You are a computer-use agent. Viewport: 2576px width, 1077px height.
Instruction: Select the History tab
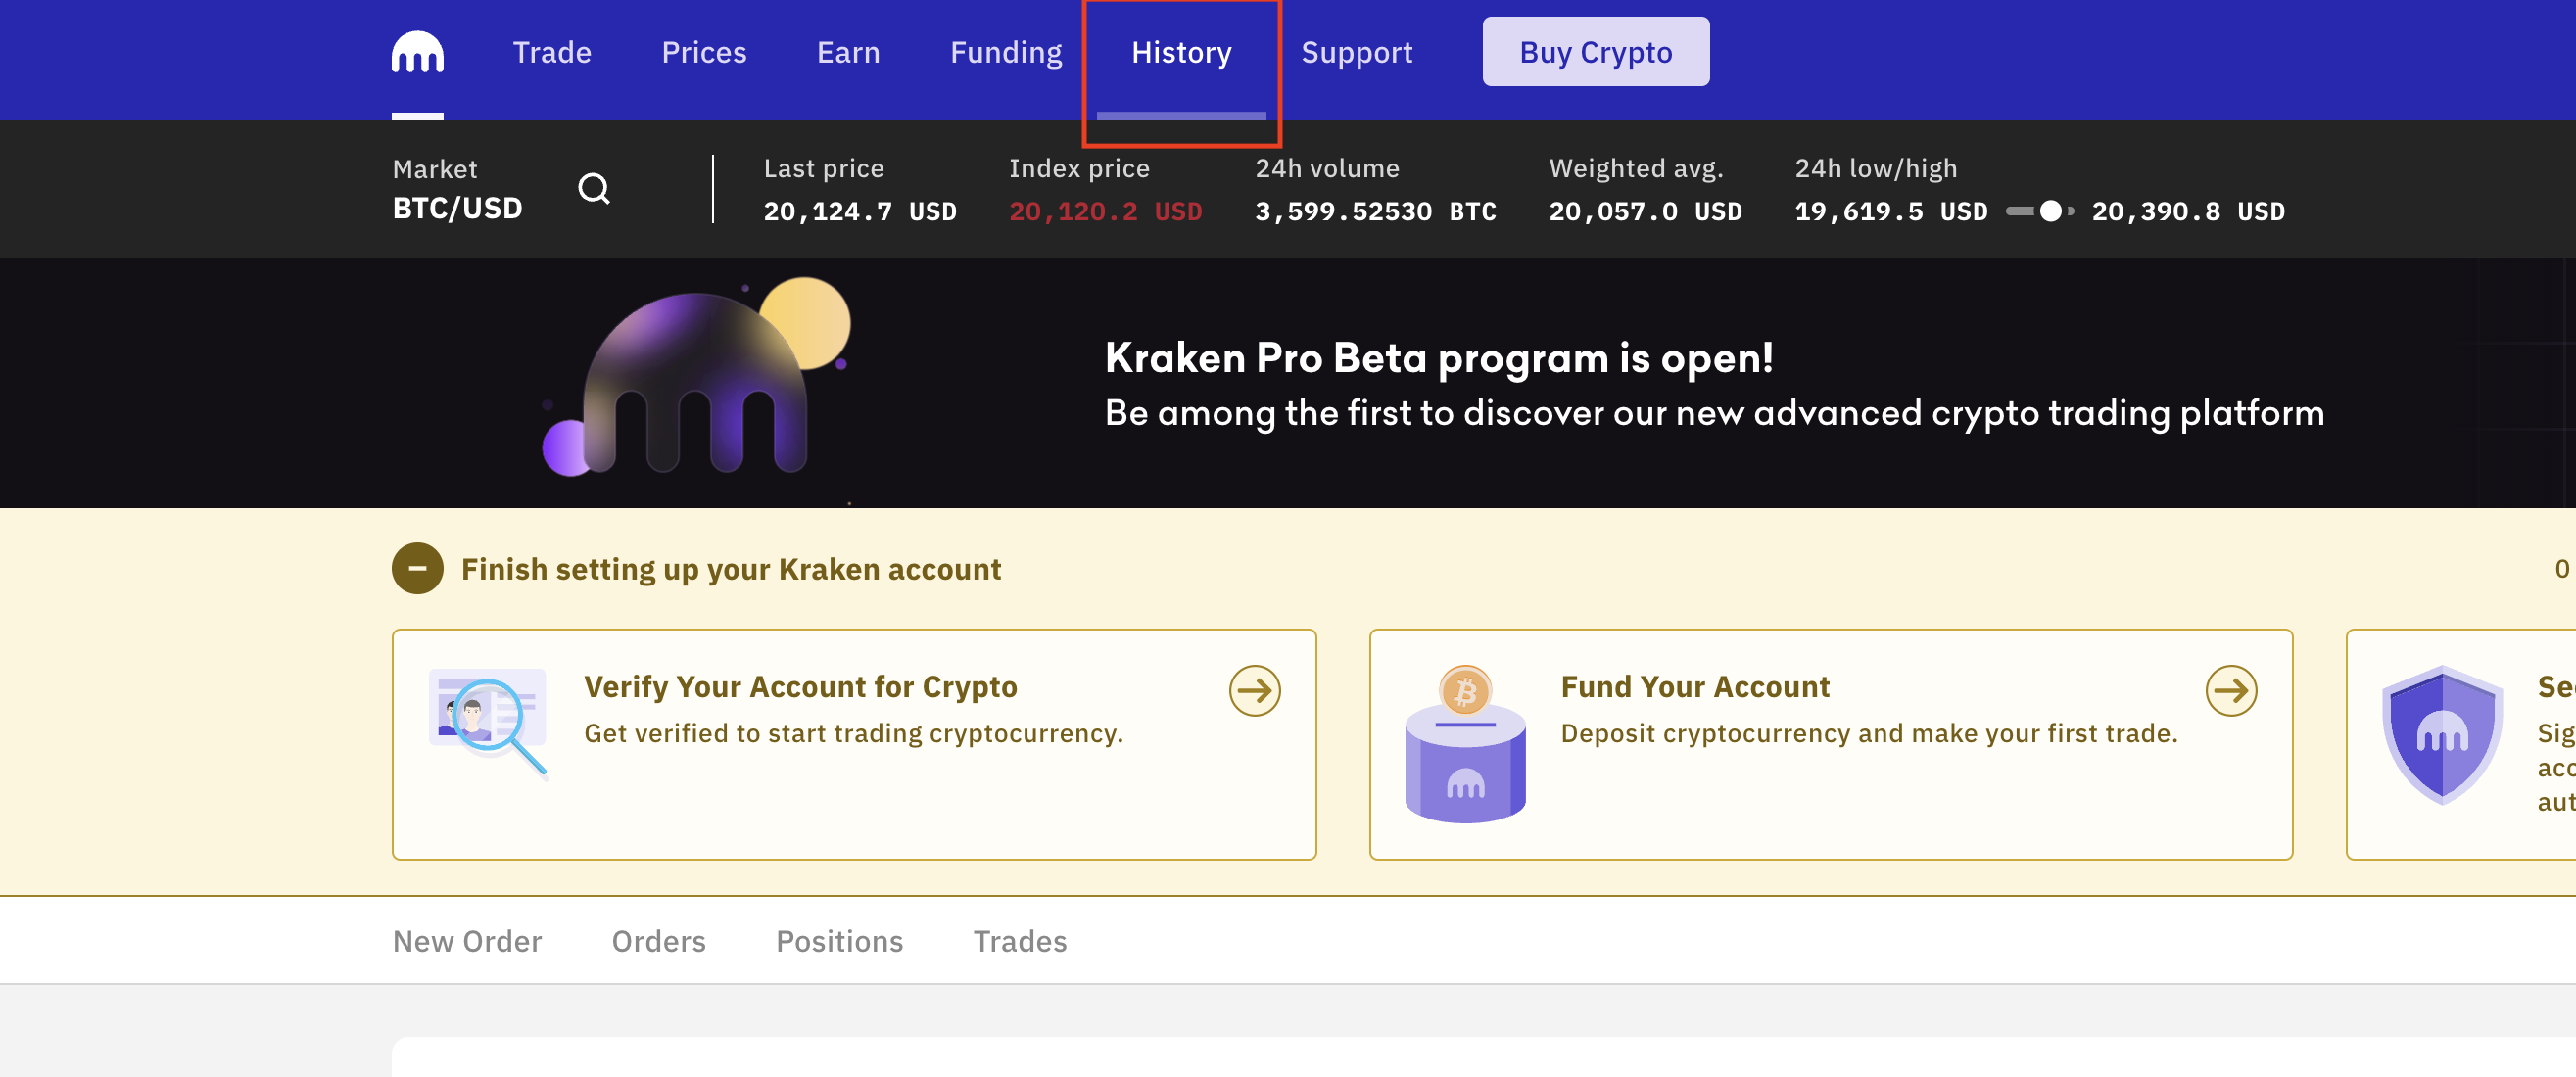[x=1181, y=52]
